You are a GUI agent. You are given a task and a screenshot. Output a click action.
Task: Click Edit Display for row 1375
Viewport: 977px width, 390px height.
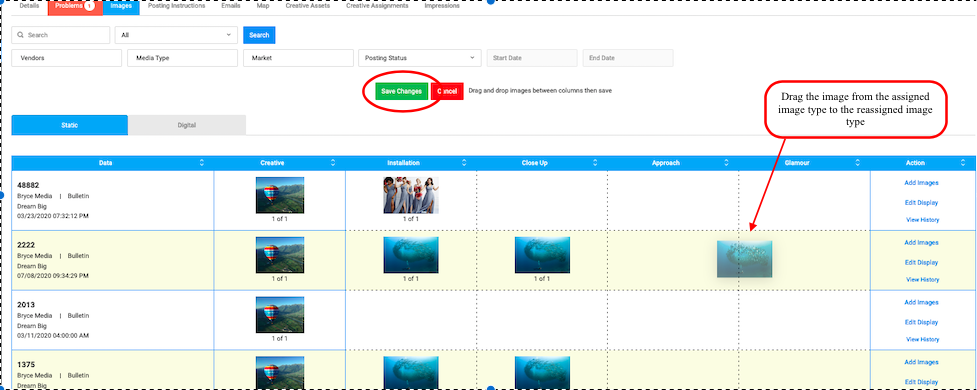(922, 382)
